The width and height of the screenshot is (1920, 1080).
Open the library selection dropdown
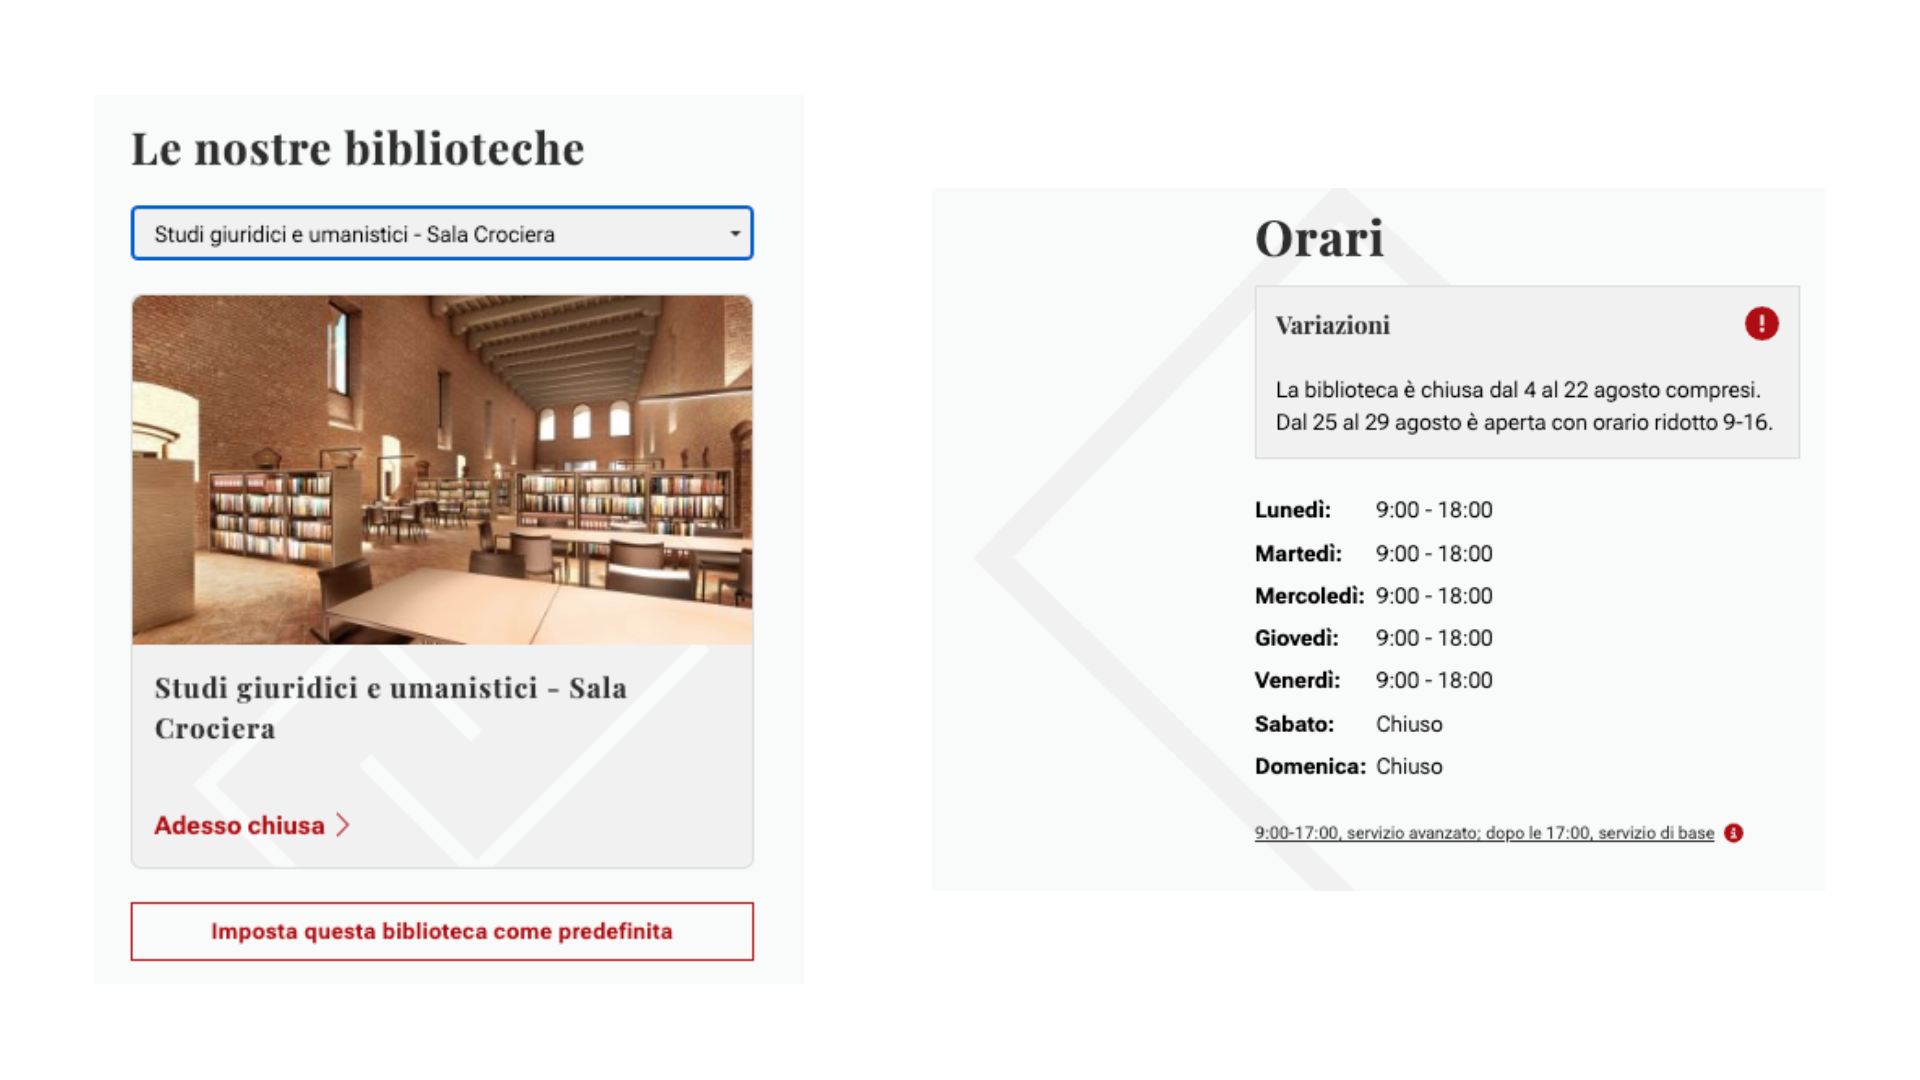pyautogui.click(x=442, y=233)
